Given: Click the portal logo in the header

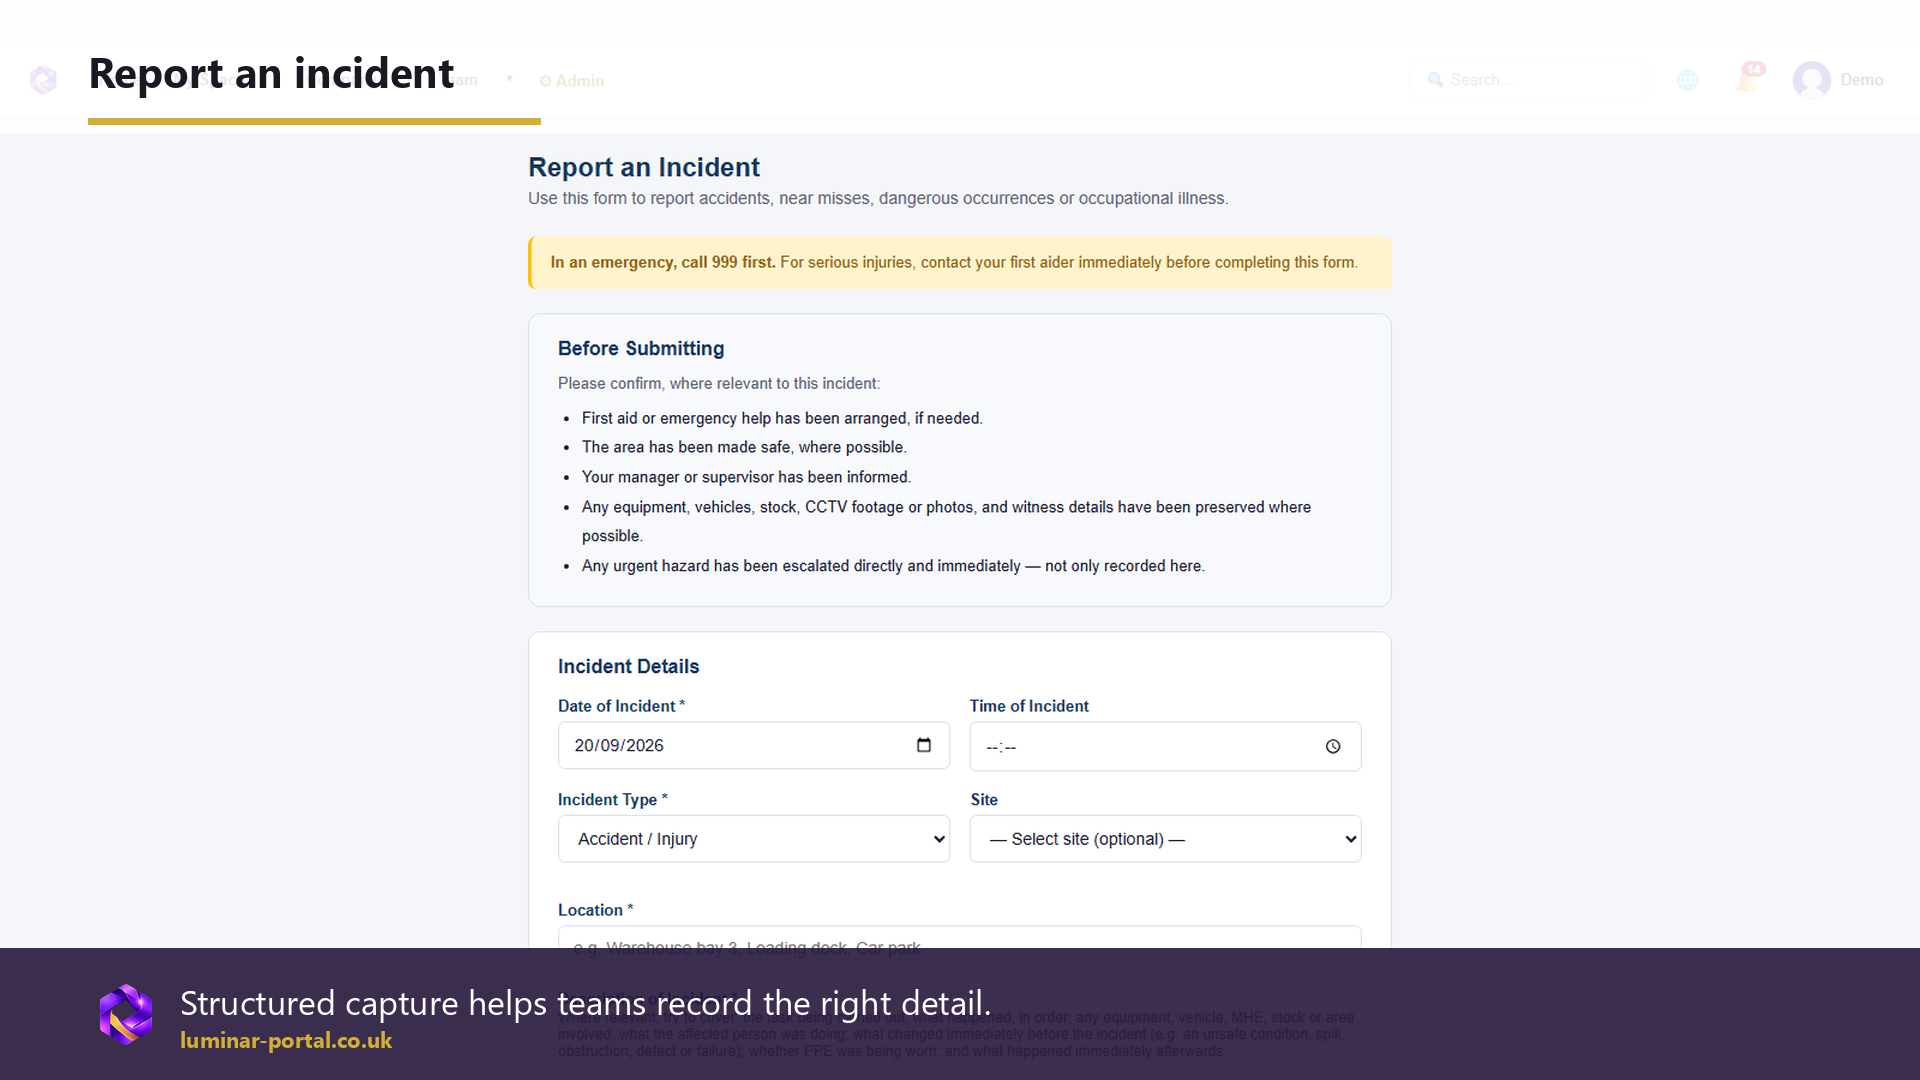Looking at the screenshot, I should (43, 79).
